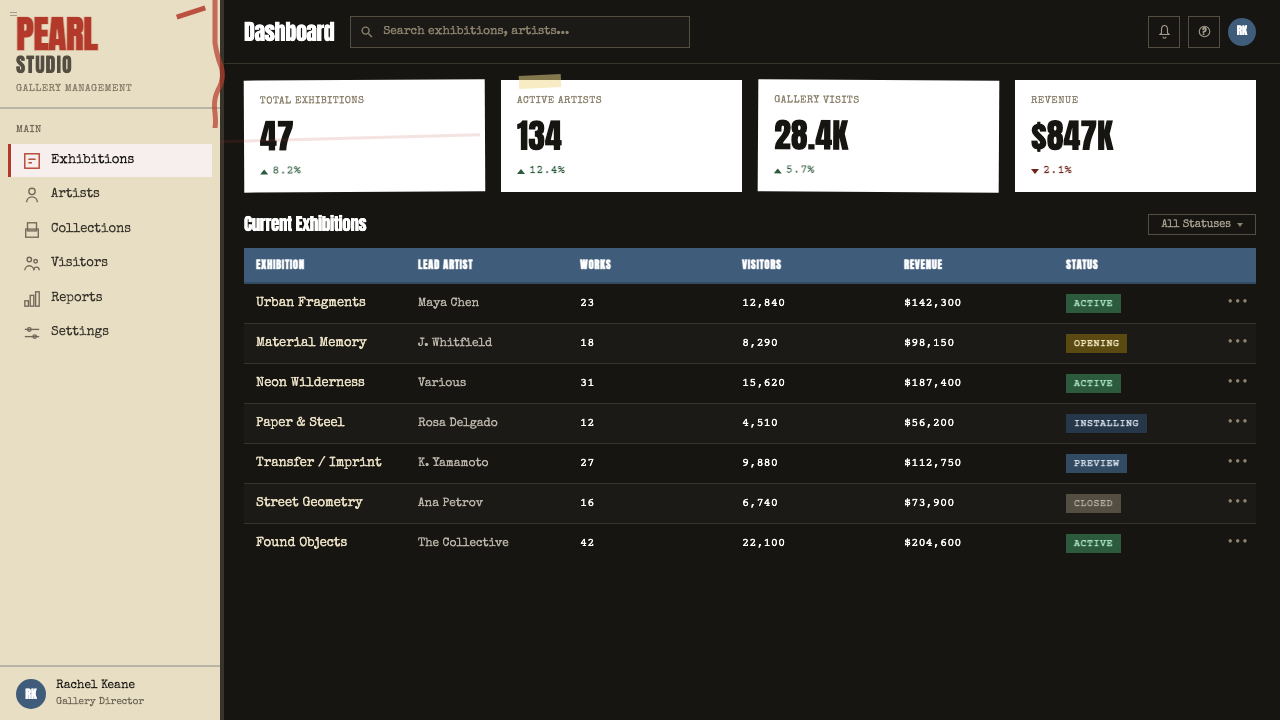Click the 12.4% active artists change
The width and height of the screenshot is (1280, 720).
(541, 170)
